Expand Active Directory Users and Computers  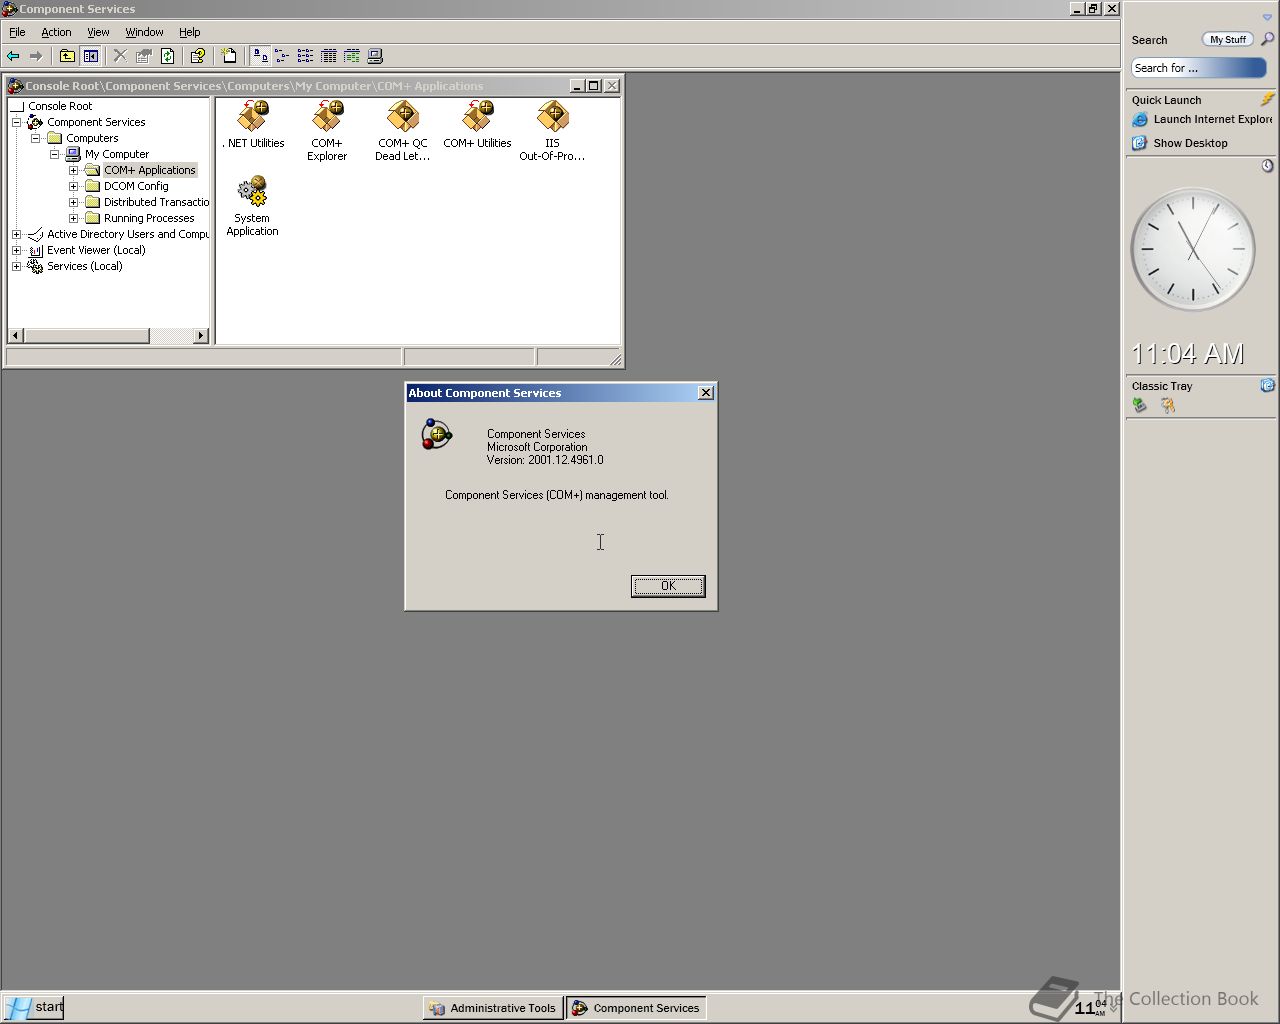click(16, 234)
